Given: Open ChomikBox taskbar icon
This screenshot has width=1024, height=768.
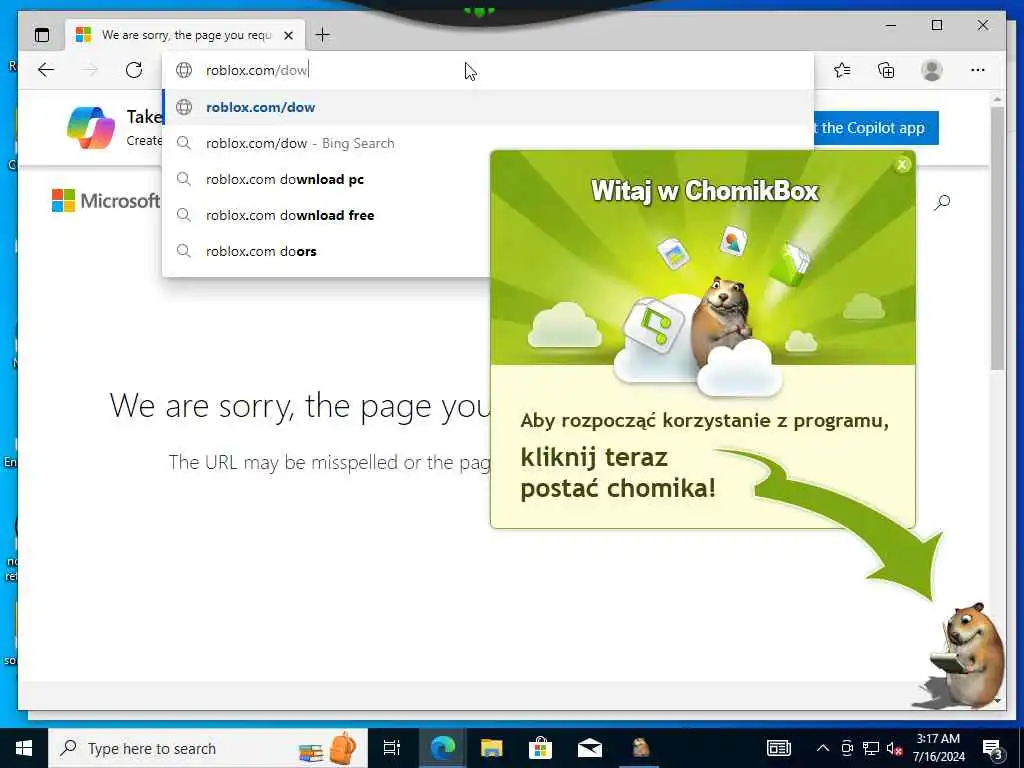Looking at the screenshot, I should click(640, 748).
